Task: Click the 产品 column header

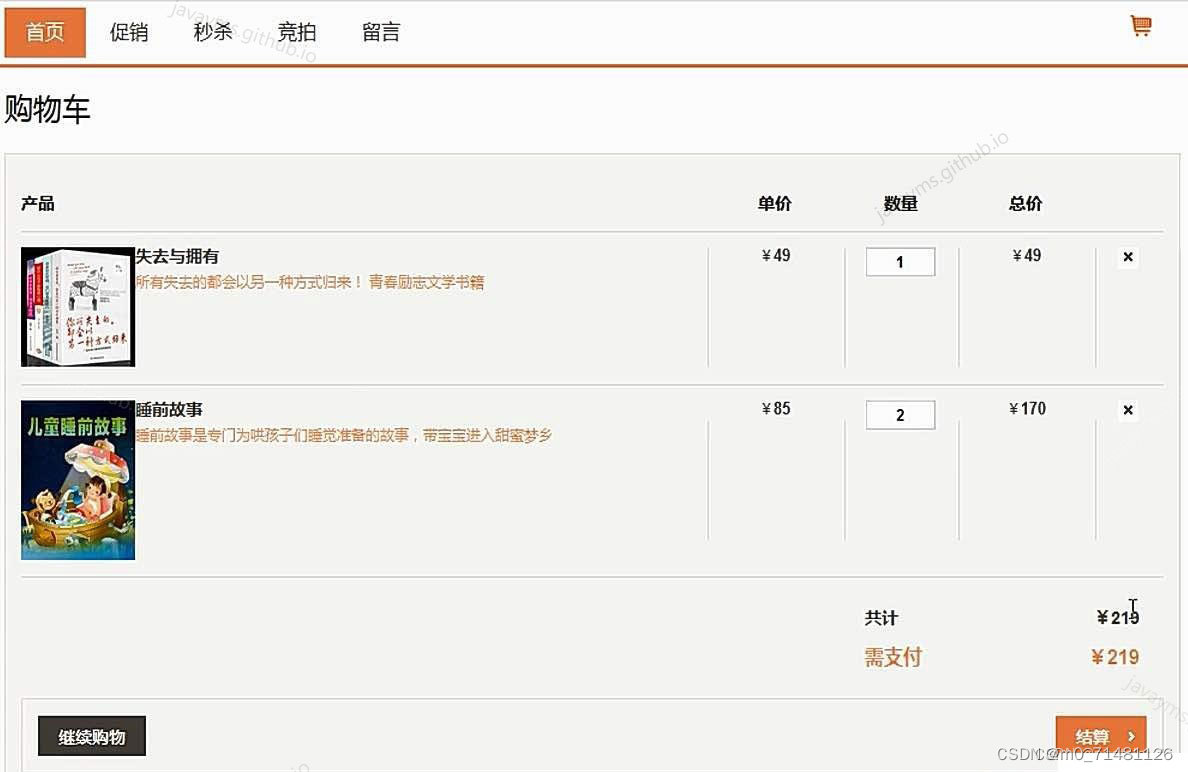Action: pos(38,203)
